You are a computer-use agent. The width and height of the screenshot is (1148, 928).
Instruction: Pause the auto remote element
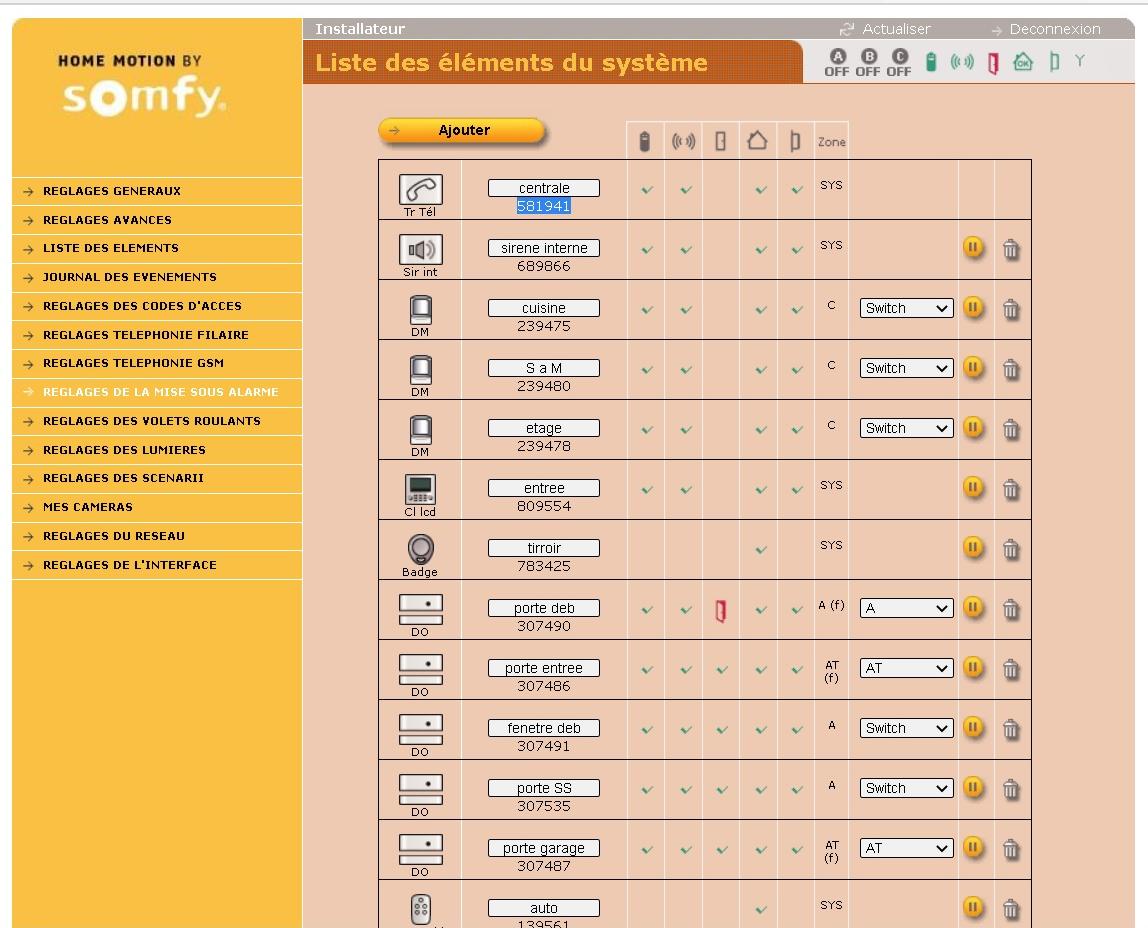point(973,908)
